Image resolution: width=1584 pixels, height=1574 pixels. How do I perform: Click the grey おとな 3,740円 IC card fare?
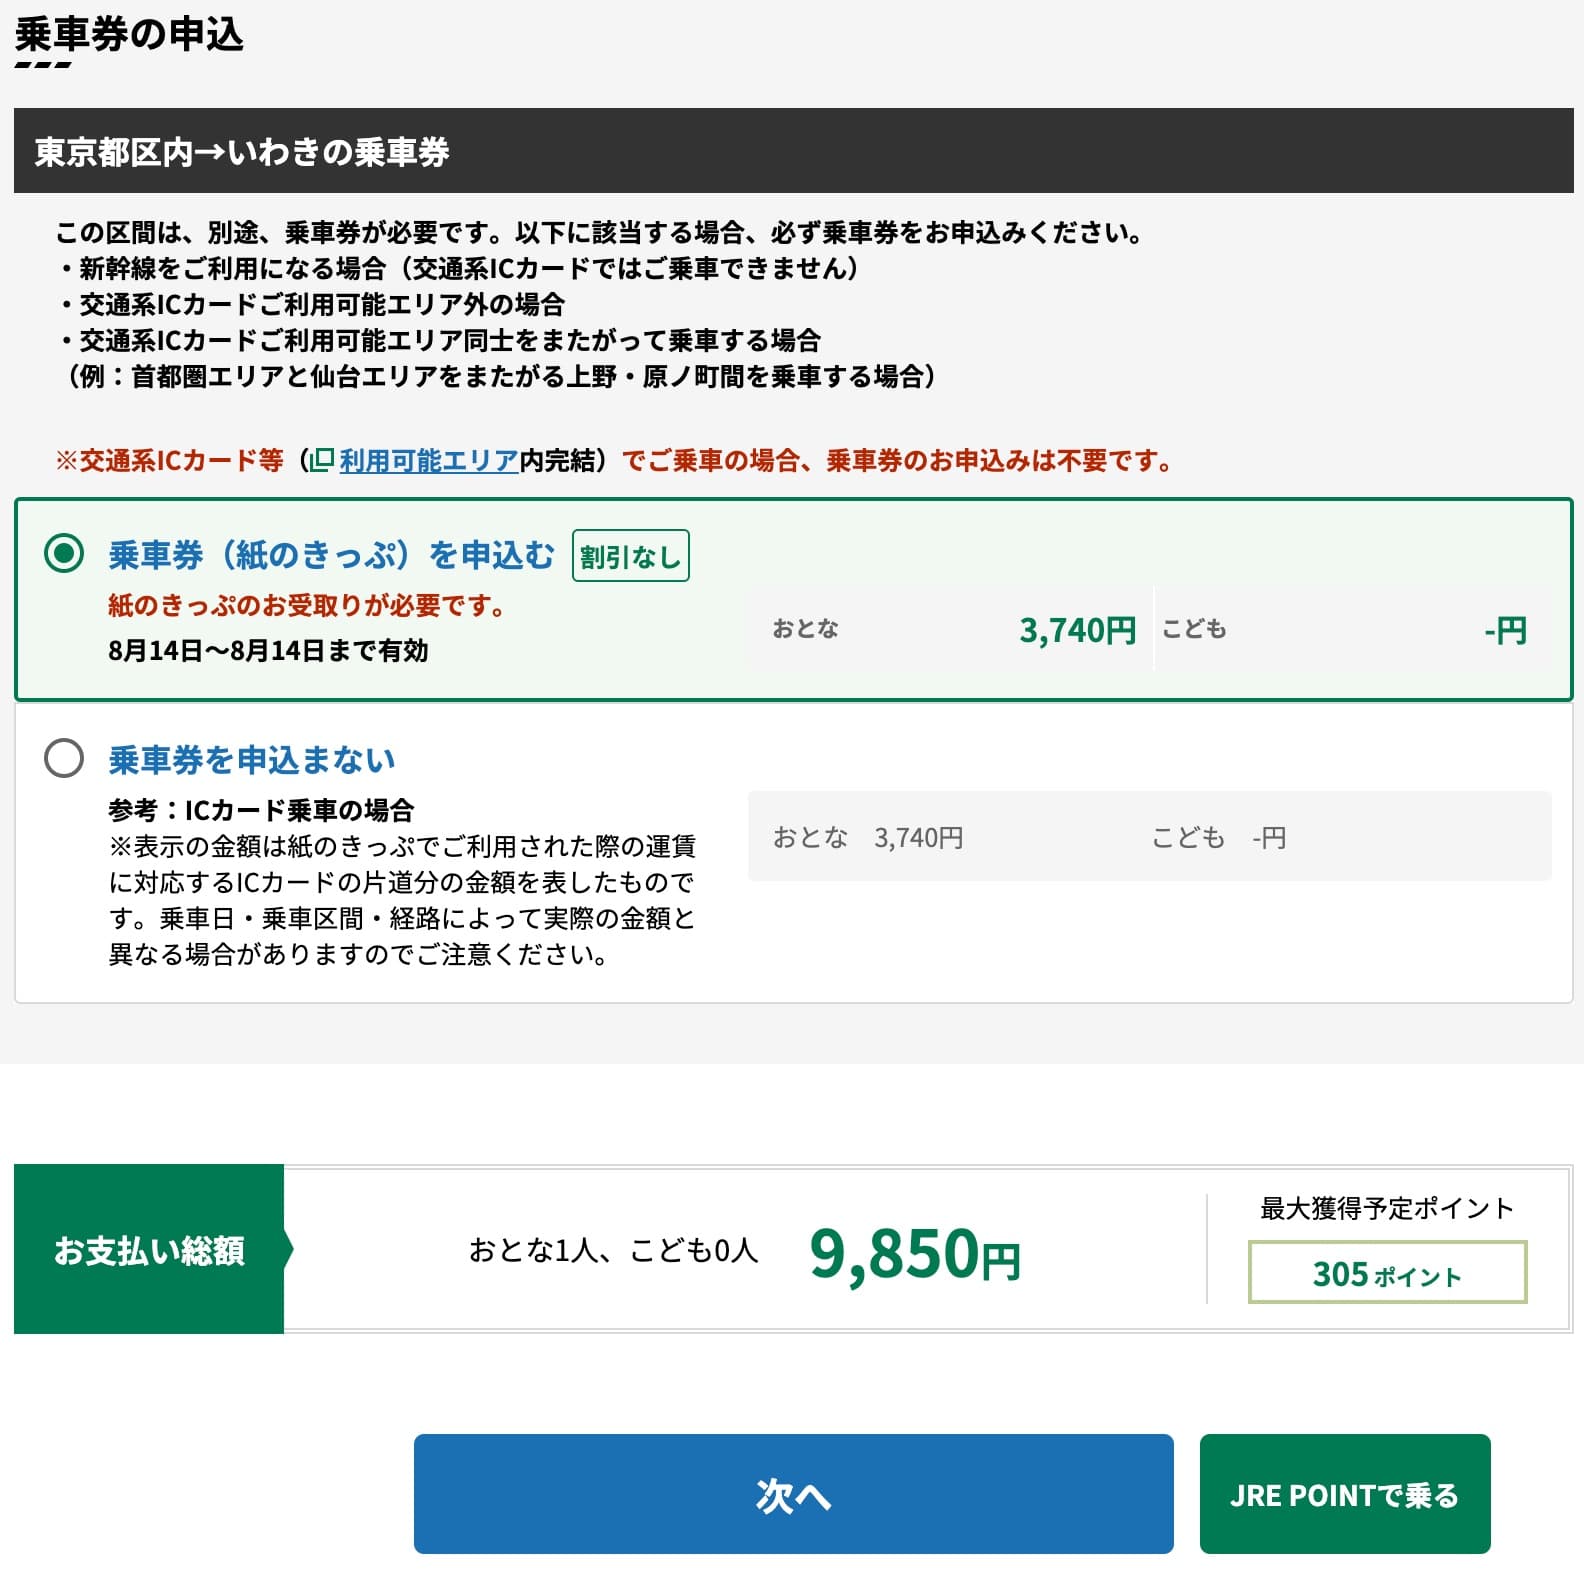pos(868,837)
